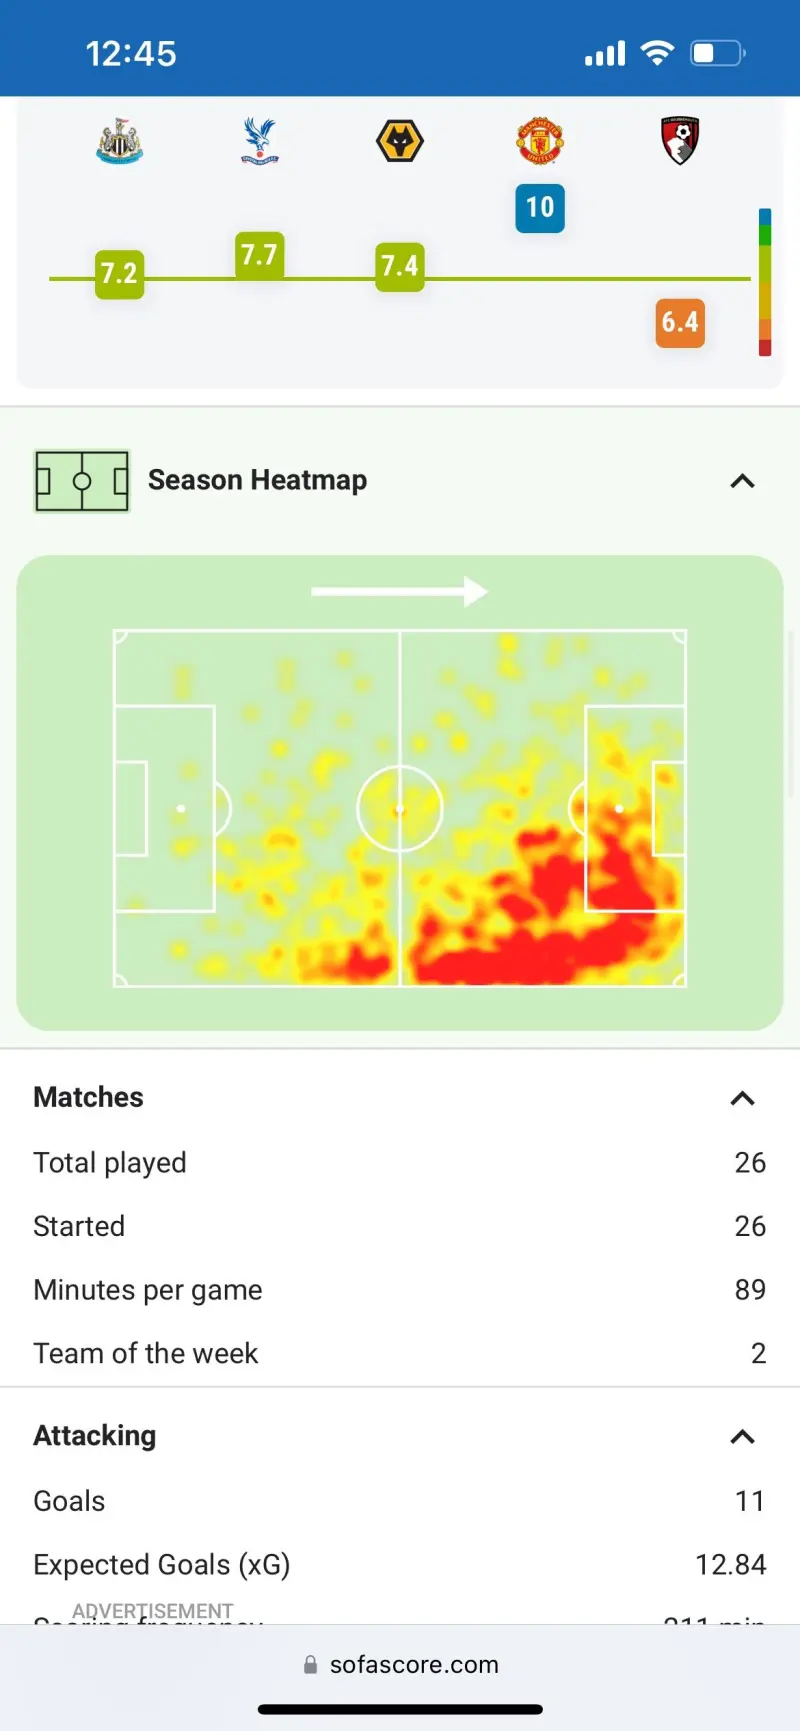
Task: Tap the padlock icon in address bar
Action: pos(310,1664)
